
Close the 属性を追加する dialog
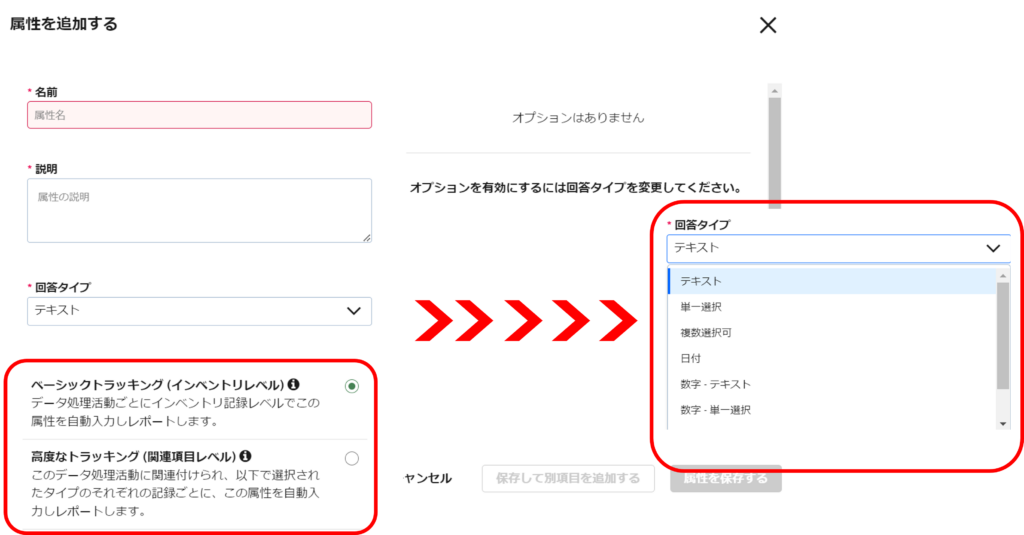tap(768, 26)
